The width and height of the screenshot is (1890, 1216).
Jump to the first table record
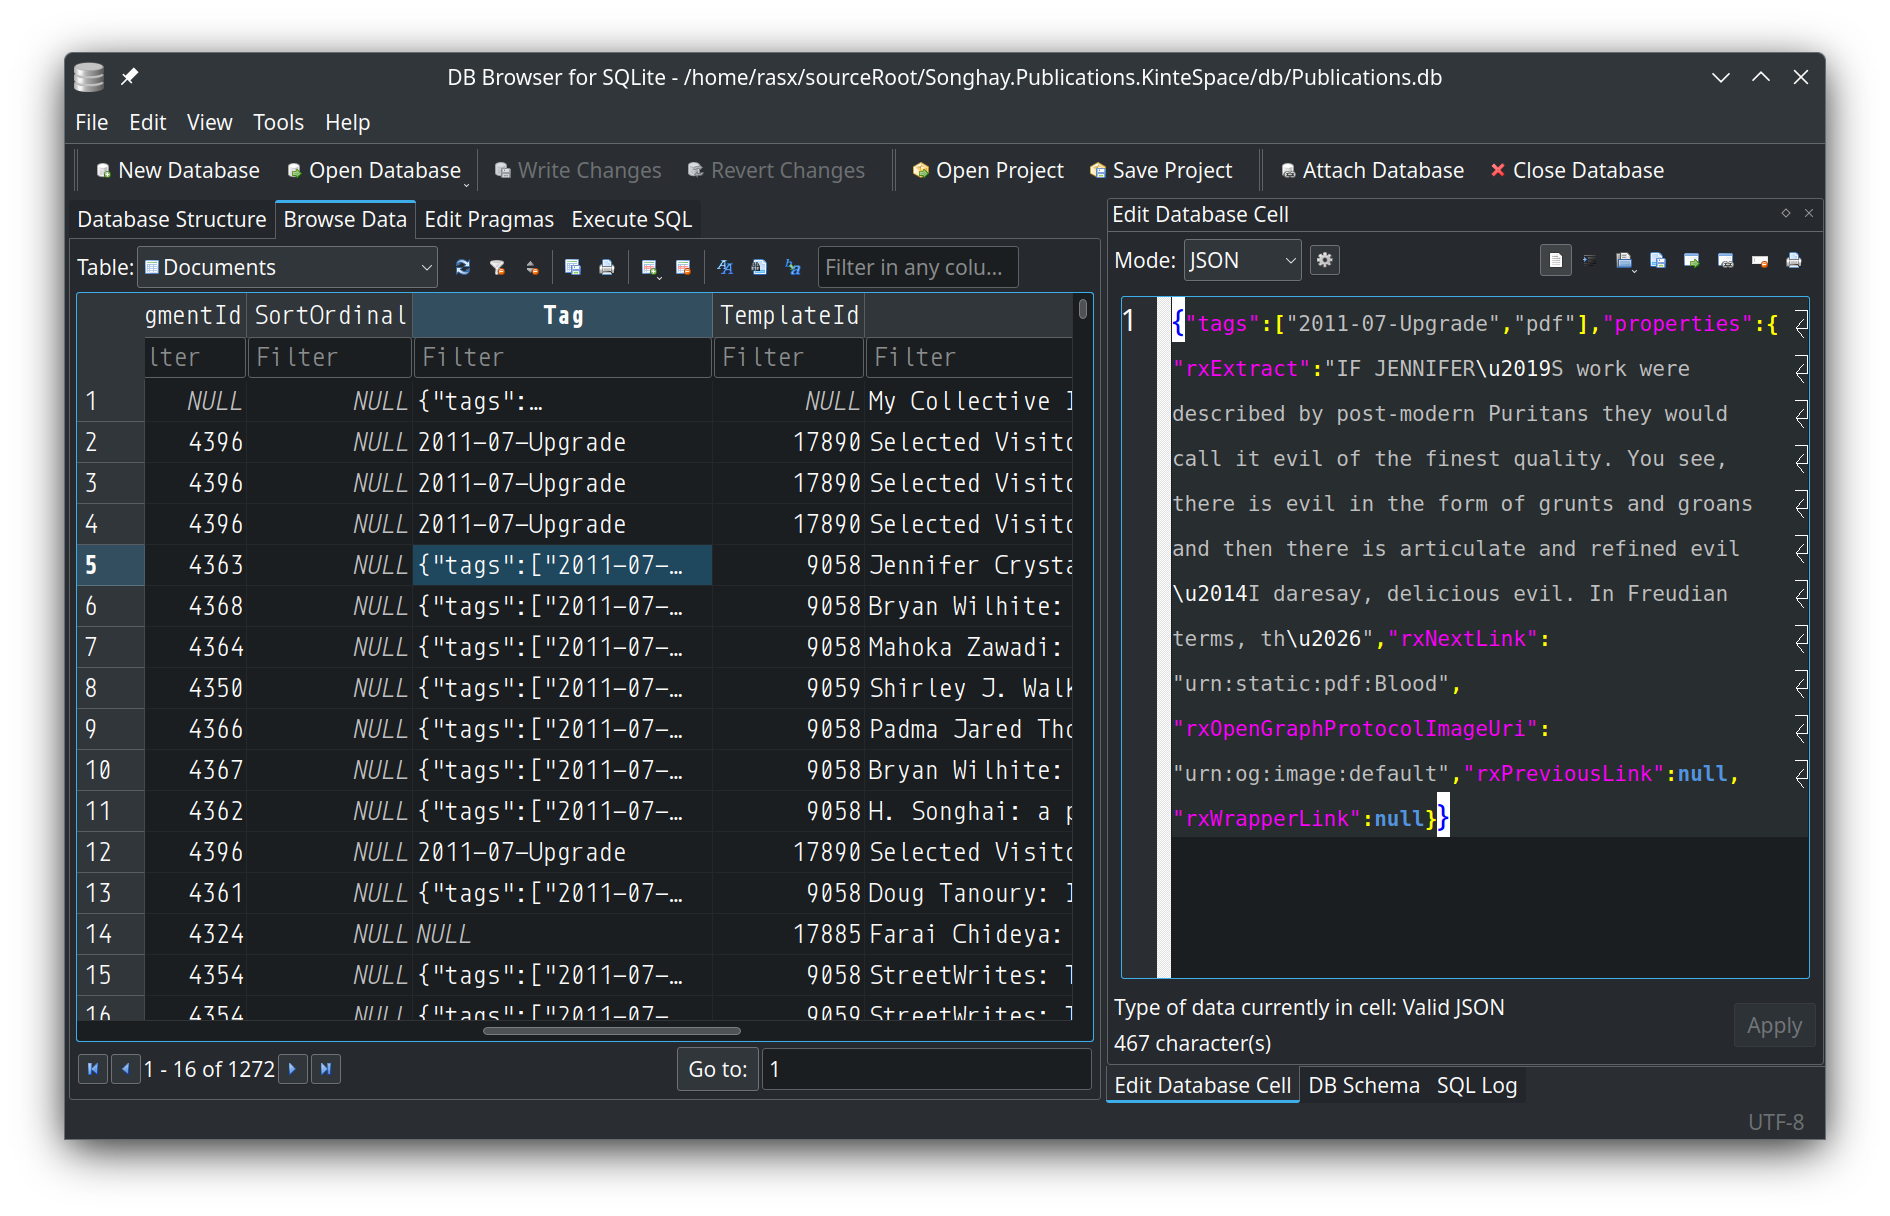pos(93,1069)
